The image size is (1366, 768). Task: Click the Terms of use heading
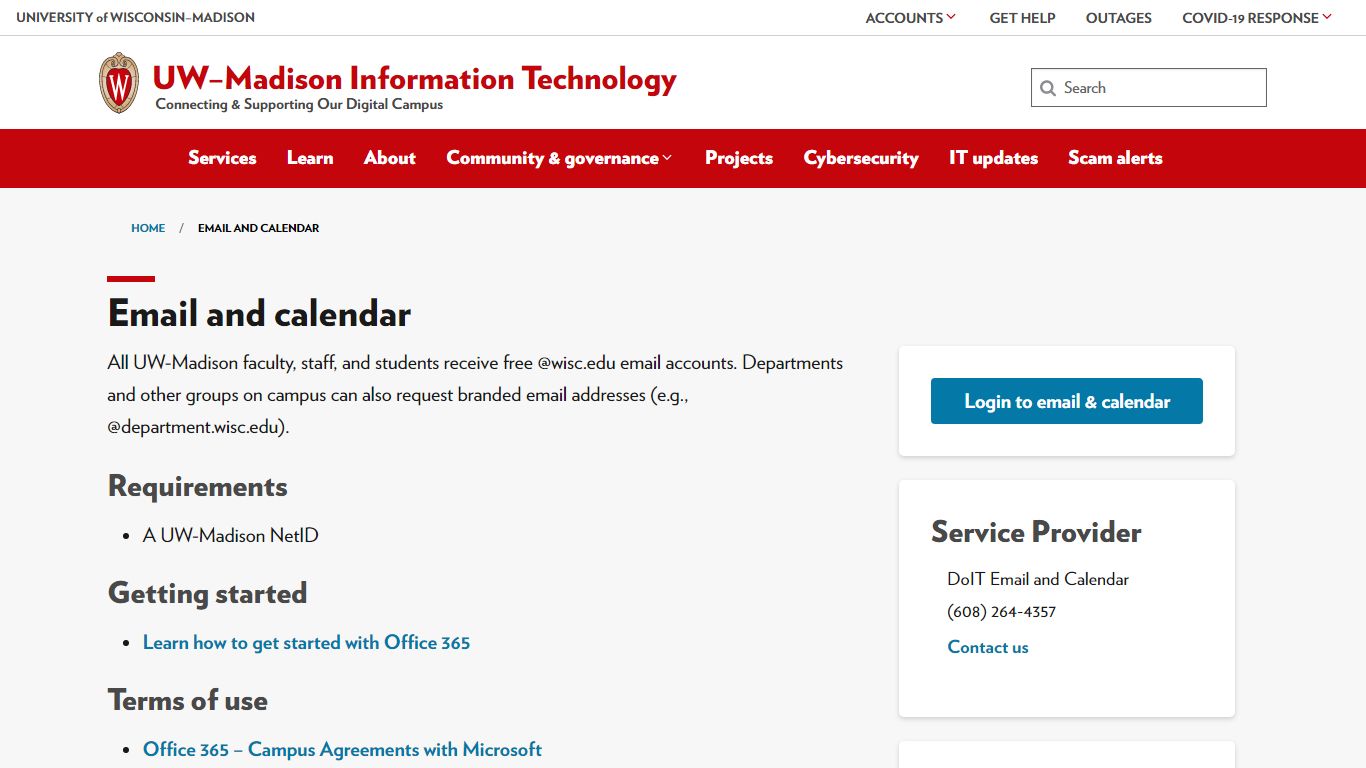point(188,700)
